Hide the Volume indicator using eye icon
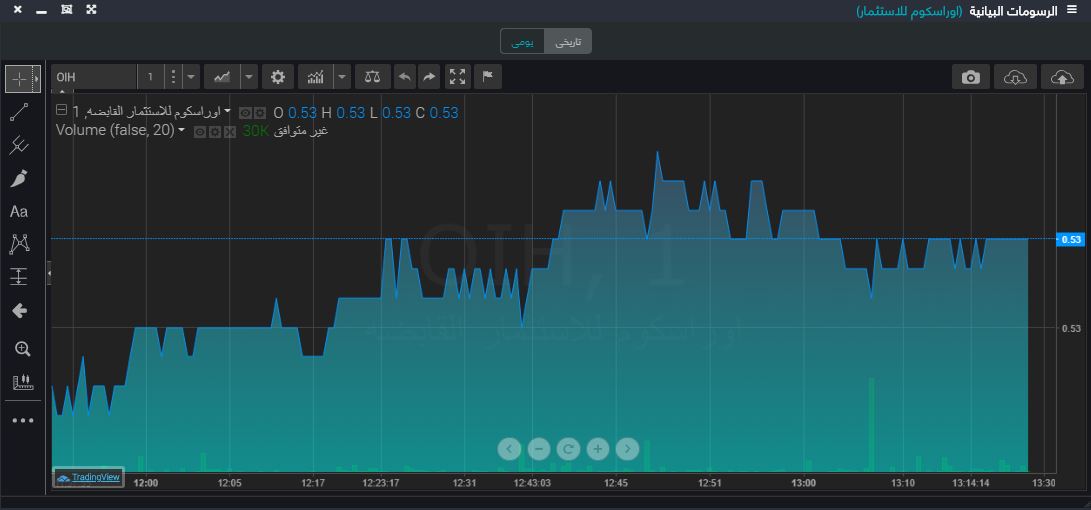This screenshot has height=510, width=1091. pos(200,132)
